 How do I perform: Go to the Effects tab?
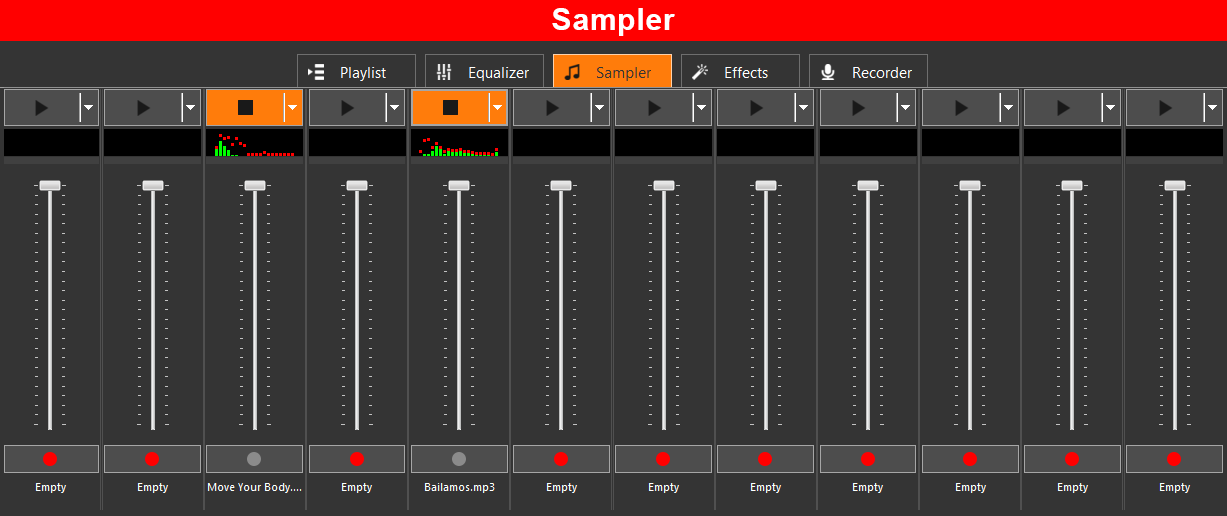[x=740, y=72]
